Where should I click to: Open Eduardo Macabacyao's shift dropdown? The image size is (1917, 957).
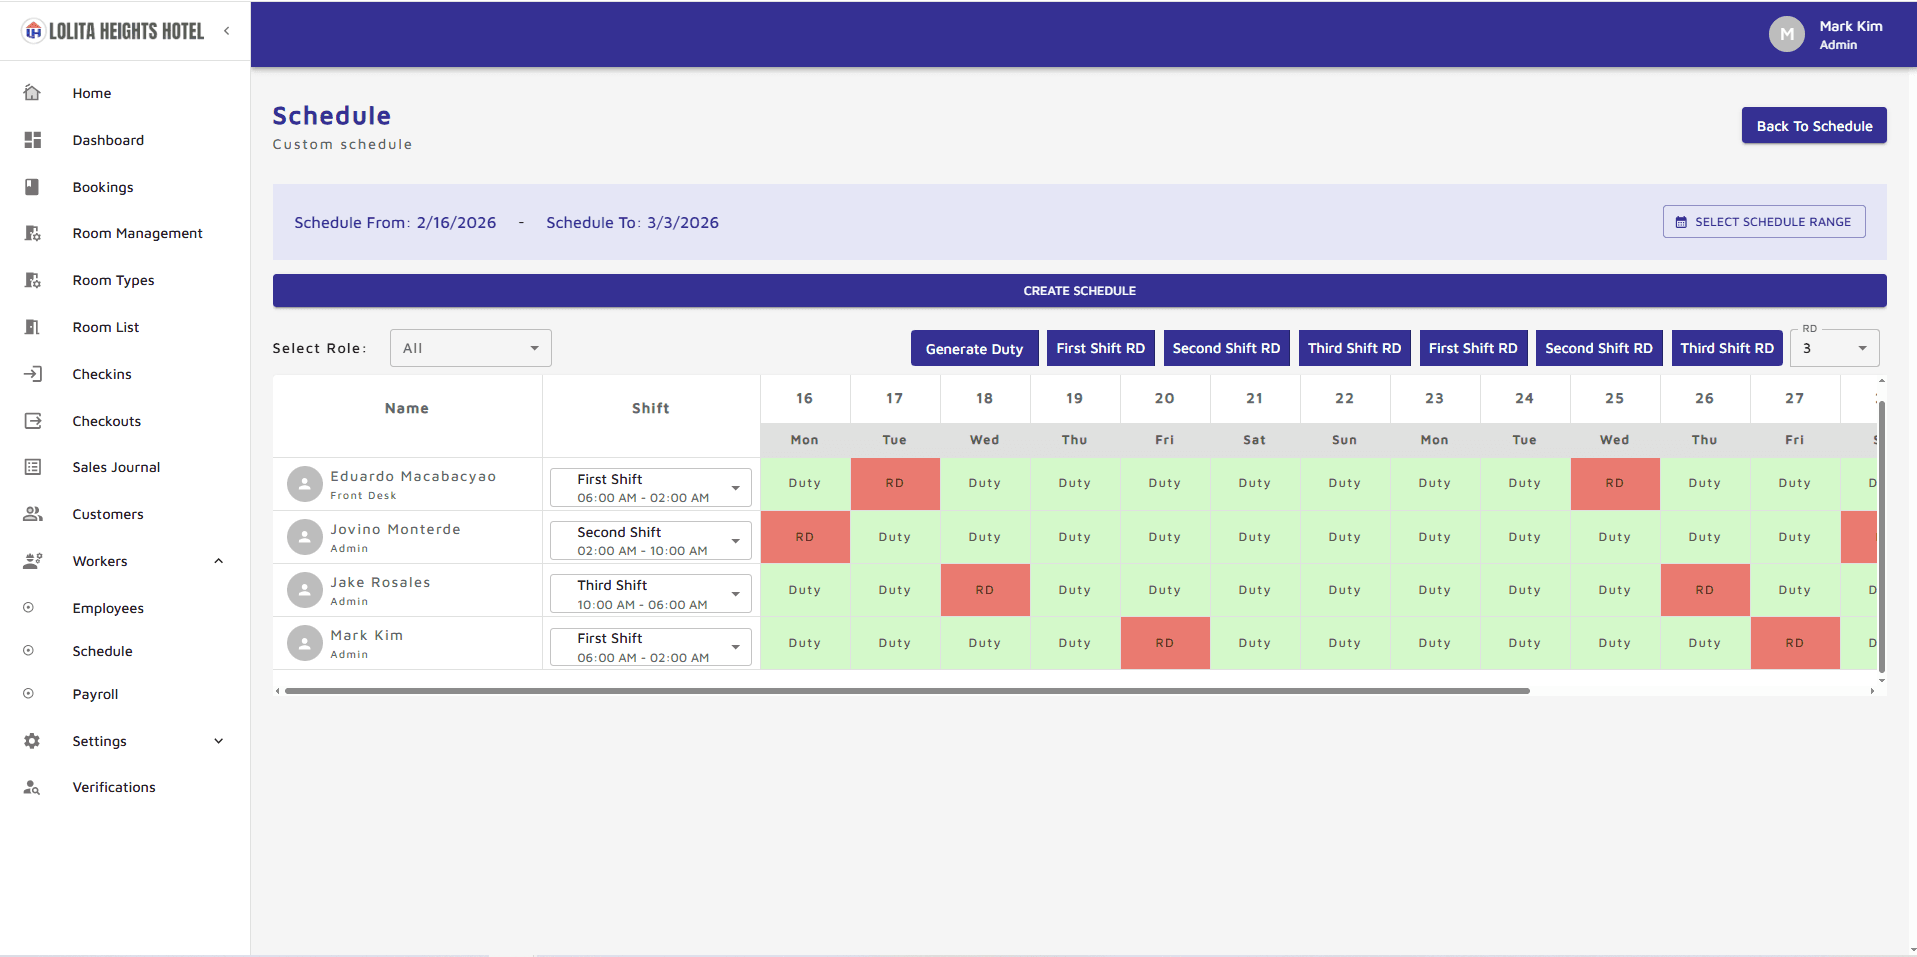(x=650, y=488)
